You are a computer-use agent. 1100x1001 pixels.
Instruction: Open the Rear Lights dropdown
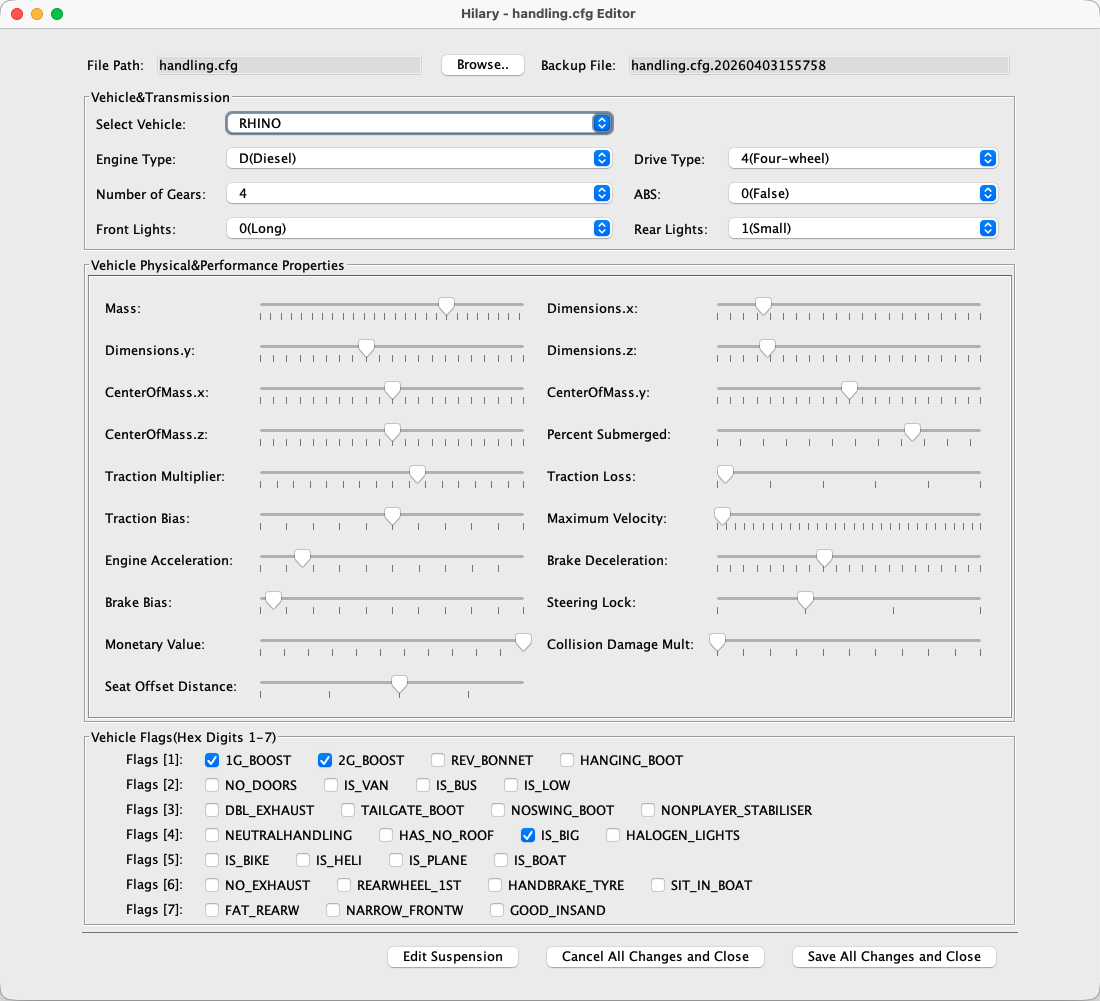click(862, 228)
